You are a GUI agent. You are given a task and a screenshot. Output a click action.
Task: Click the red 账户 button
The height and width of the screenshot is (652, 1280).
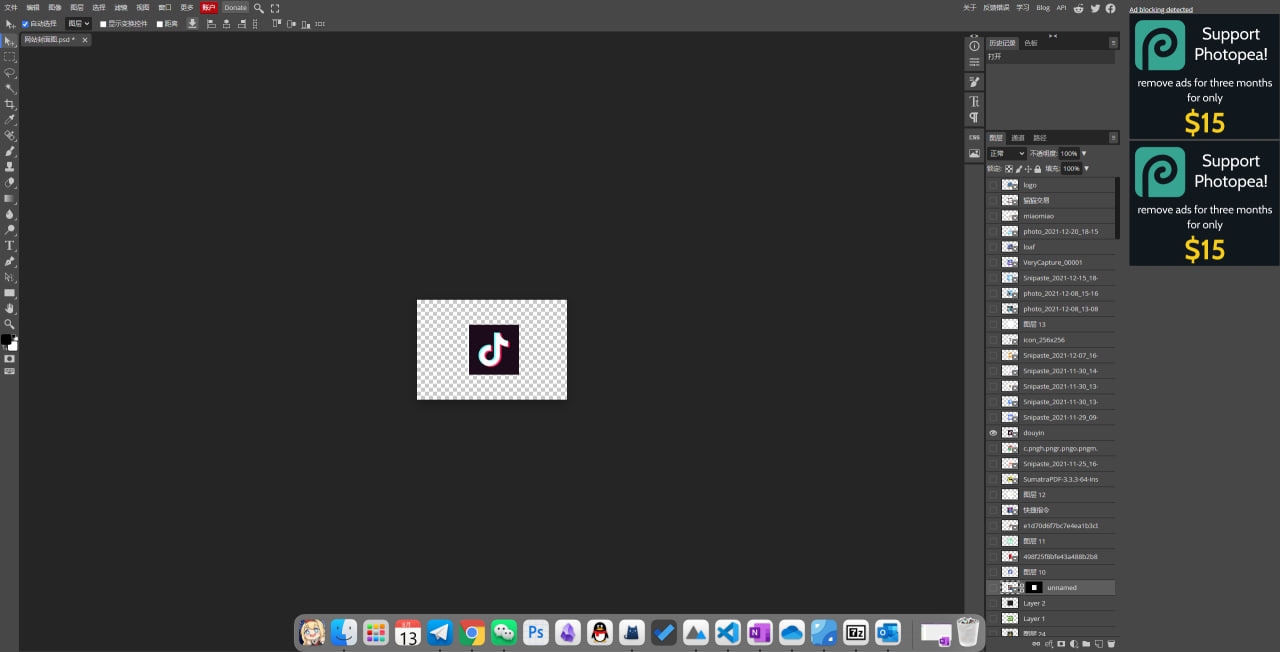coord(209,7)
